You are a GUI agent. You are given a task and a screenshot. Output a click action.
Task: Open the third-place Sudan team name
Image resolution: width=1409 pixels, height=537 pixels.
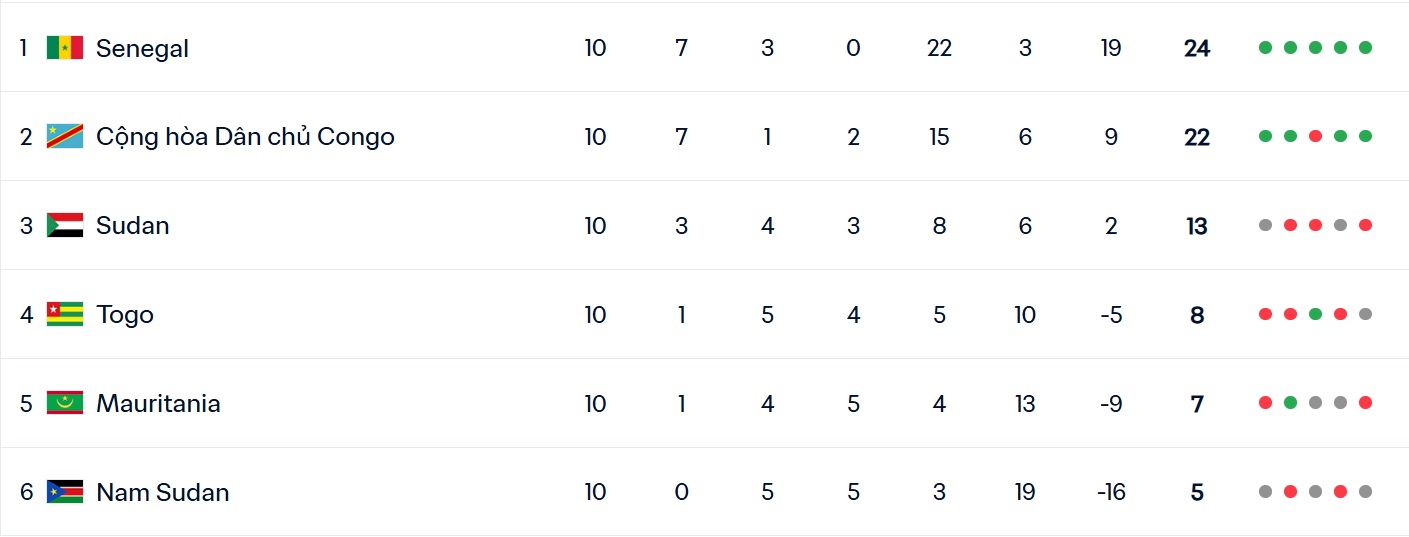point(132,226)
